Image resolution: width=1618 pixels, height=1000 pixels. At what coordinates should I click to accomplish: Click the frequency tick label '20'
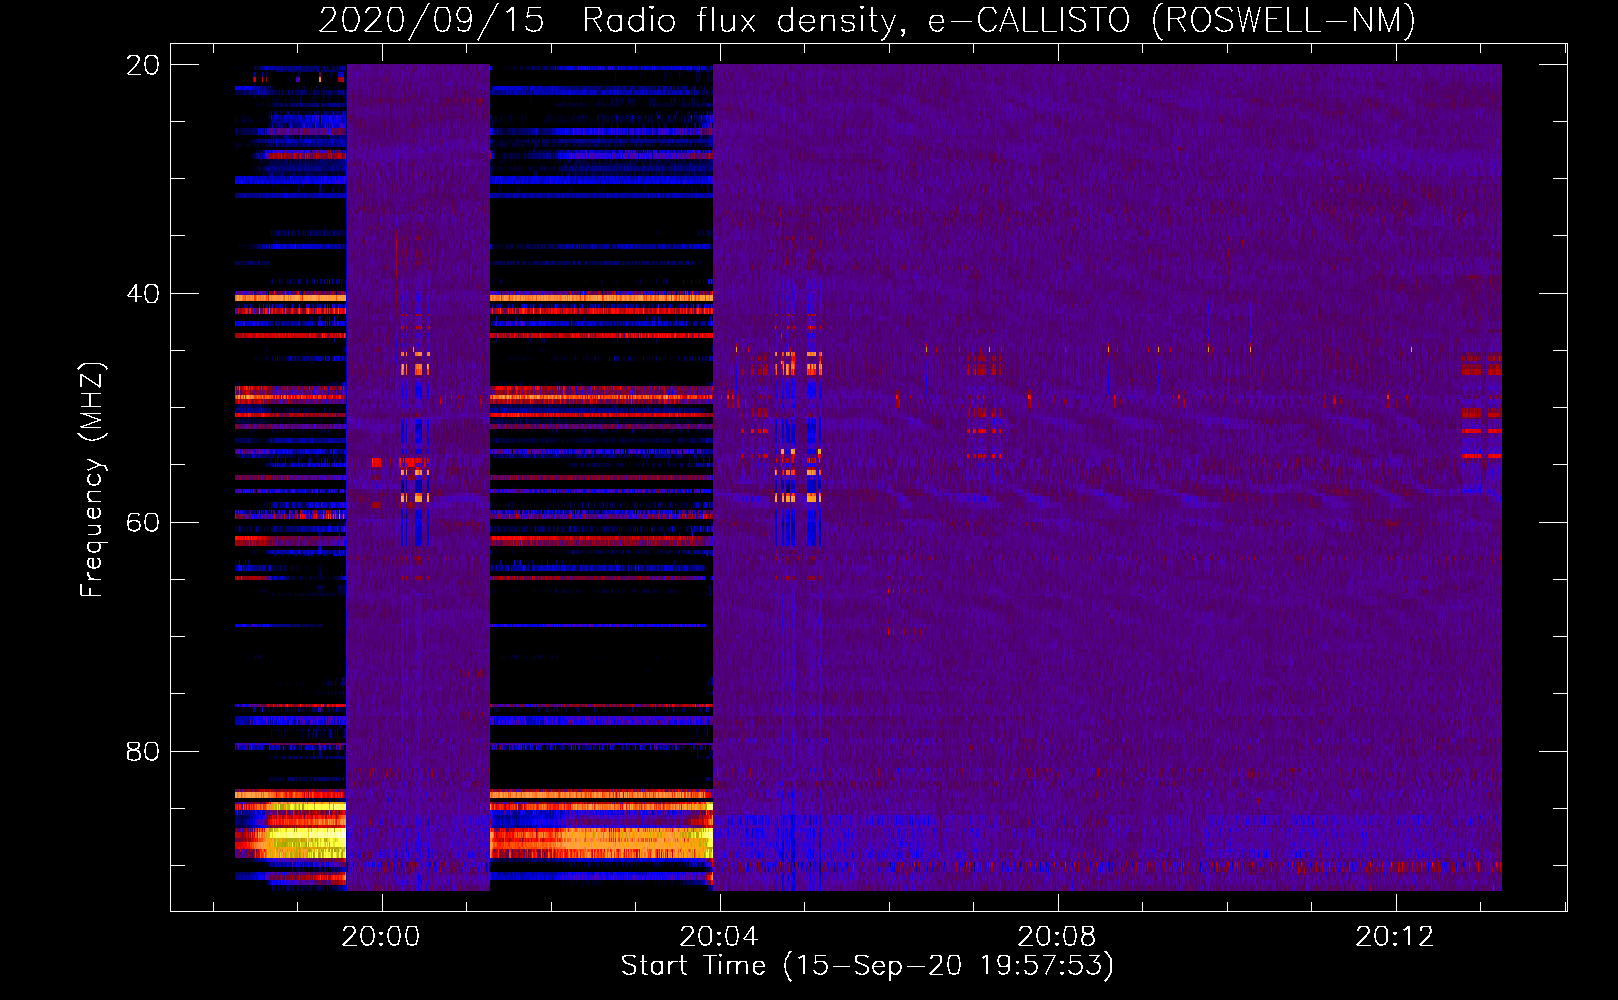143,65
